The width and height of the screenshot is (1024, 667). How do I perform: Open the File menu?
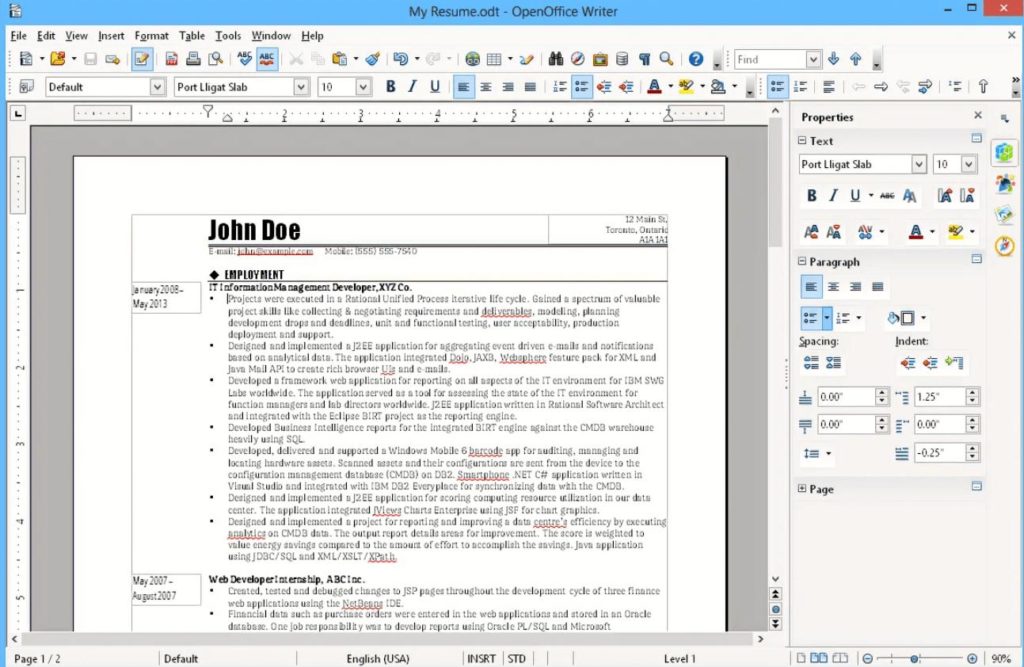click(18, 36)
